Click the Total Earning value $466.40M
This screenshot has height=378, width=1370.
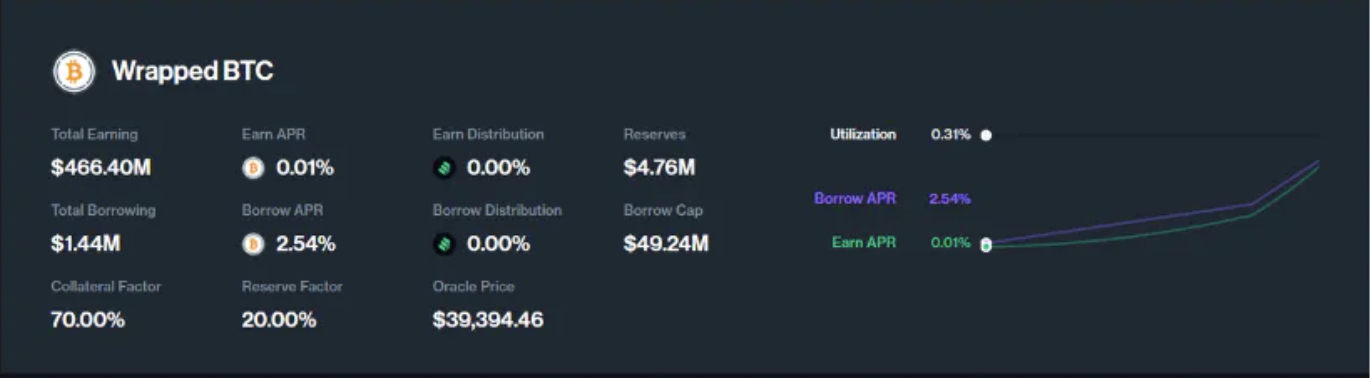[x=101, y=168]
